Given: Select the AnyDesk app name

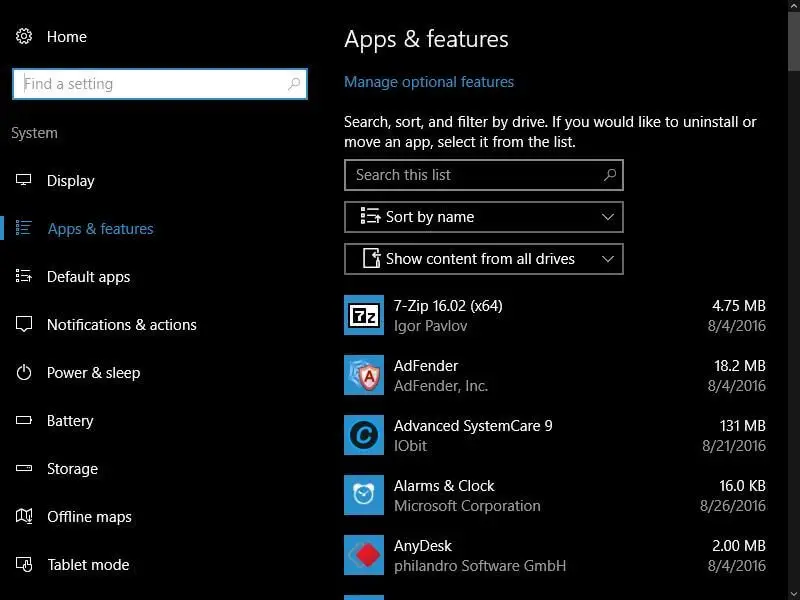Looking at the screenshot, I should (x=422, y=546).
